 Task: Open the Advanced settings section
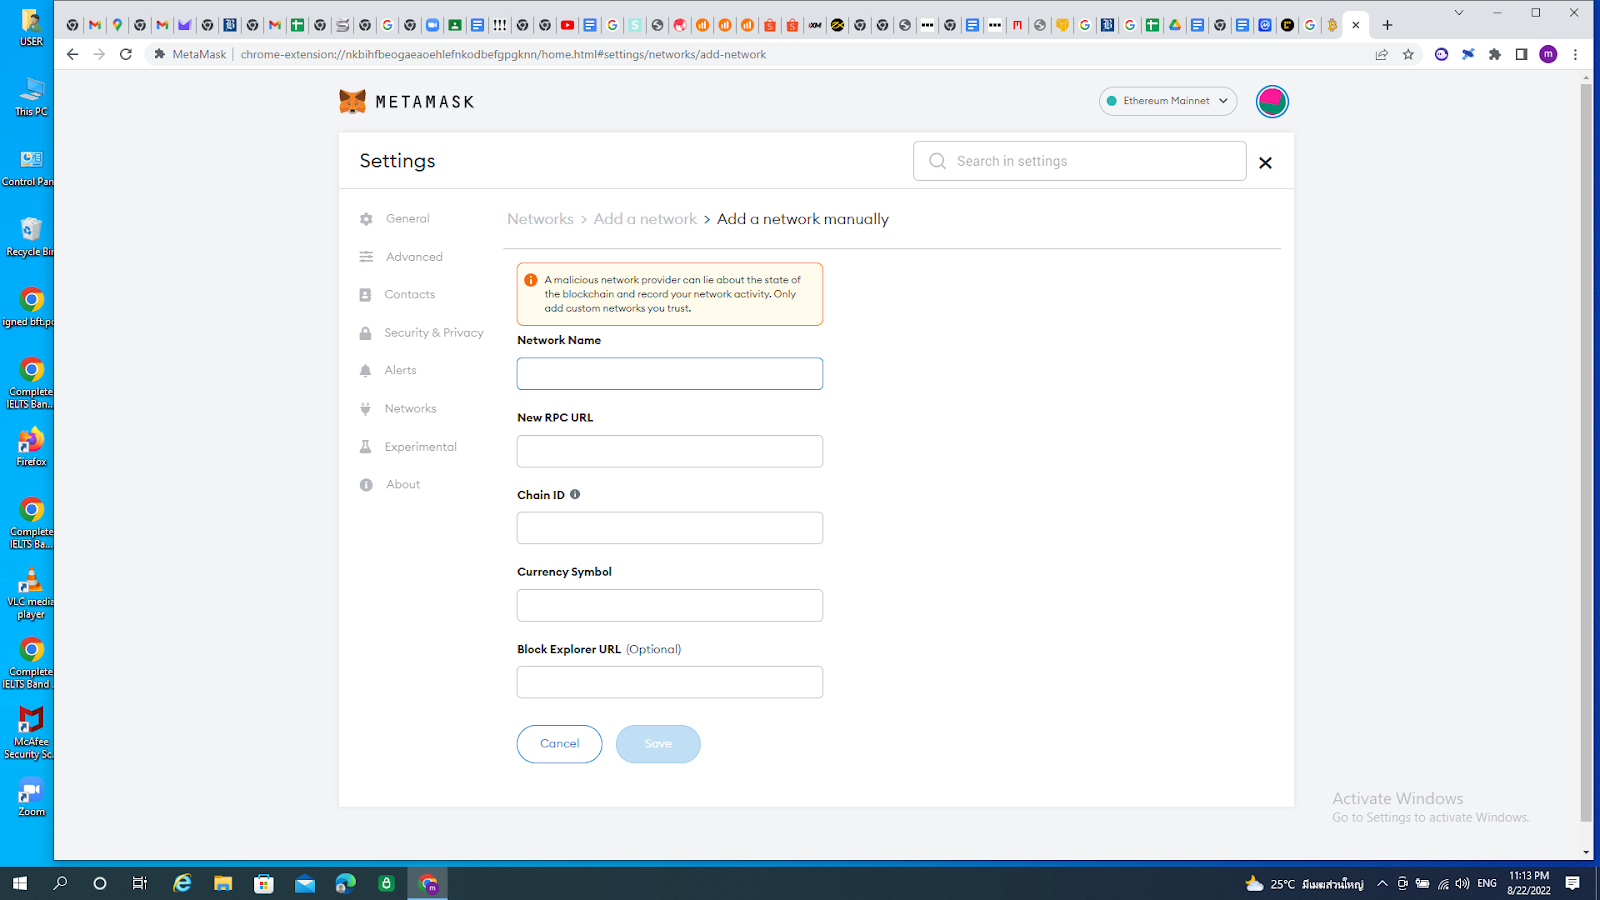(401, 257)
